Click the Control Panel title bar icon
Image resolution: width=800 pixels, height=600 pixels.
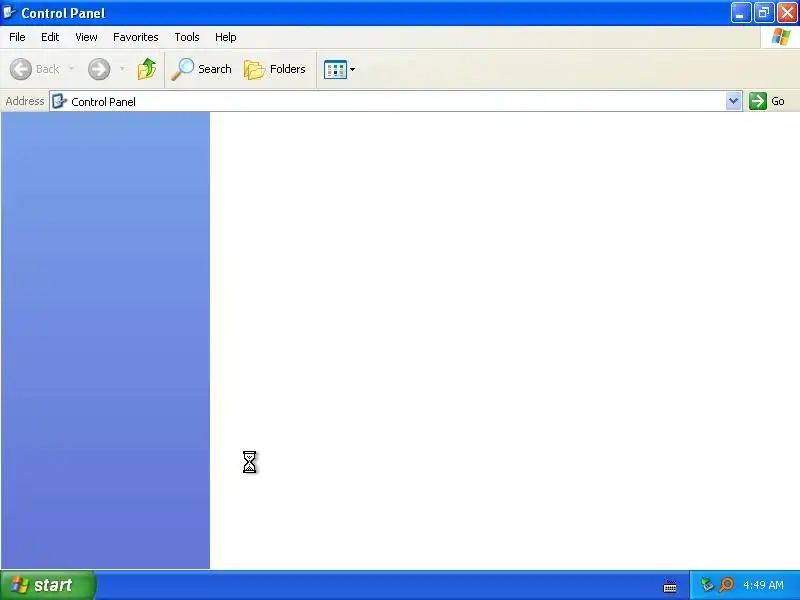[9, 12]
